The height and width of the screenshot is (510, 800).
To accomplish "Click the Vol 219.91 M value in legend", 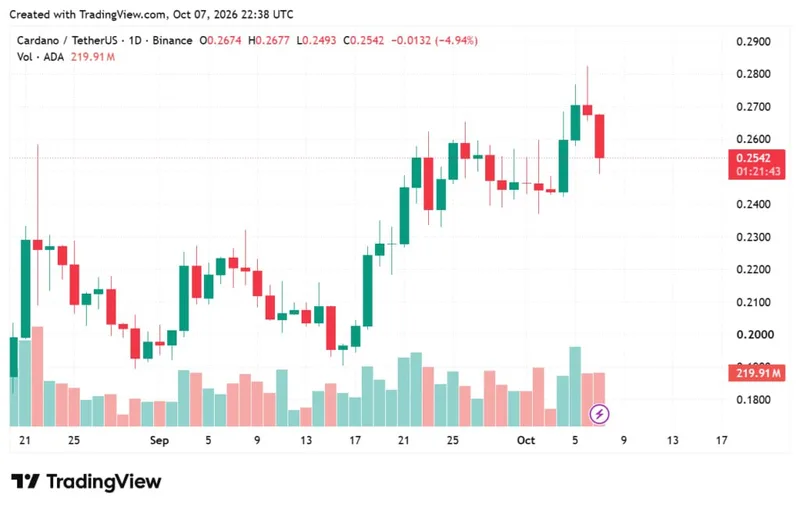I will click(93, 57).
